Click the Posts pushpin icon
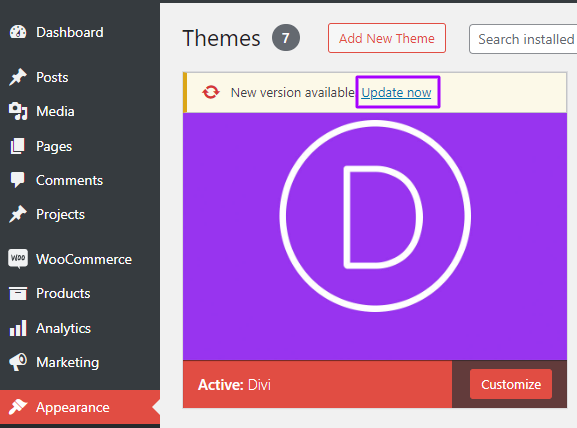This screenshot has width=577, height=428. coord(18,77)
